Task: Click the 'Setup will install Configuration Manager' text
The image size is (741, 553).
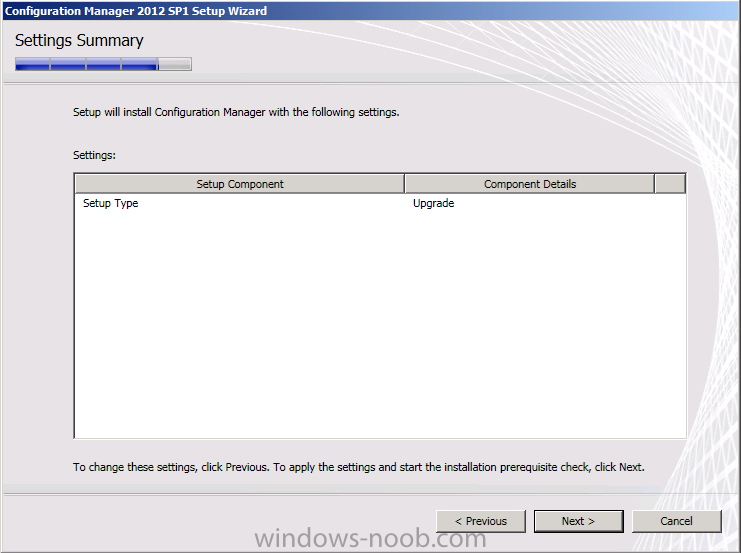Action: pyautogui.click(x=236, y=112)
